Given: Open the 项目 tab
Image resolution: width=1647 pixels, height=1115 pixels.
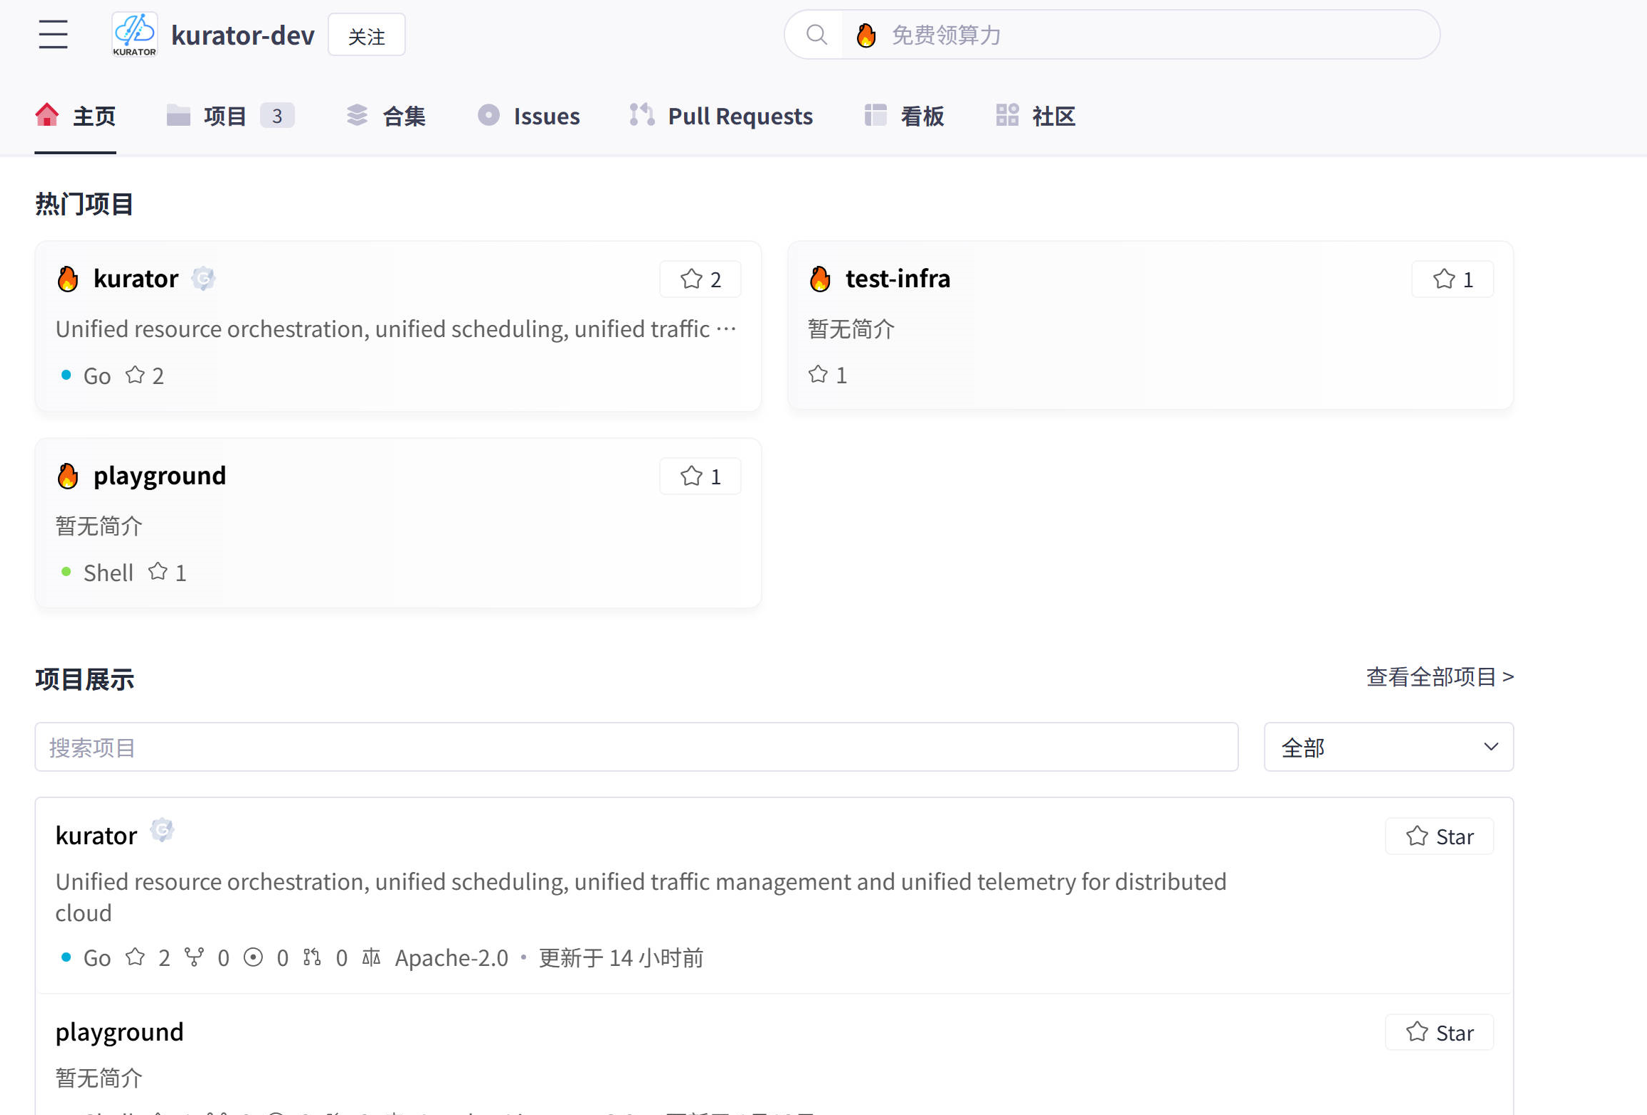Looking at the screenshot, I should pyautogui.click(x=230, y=116).
